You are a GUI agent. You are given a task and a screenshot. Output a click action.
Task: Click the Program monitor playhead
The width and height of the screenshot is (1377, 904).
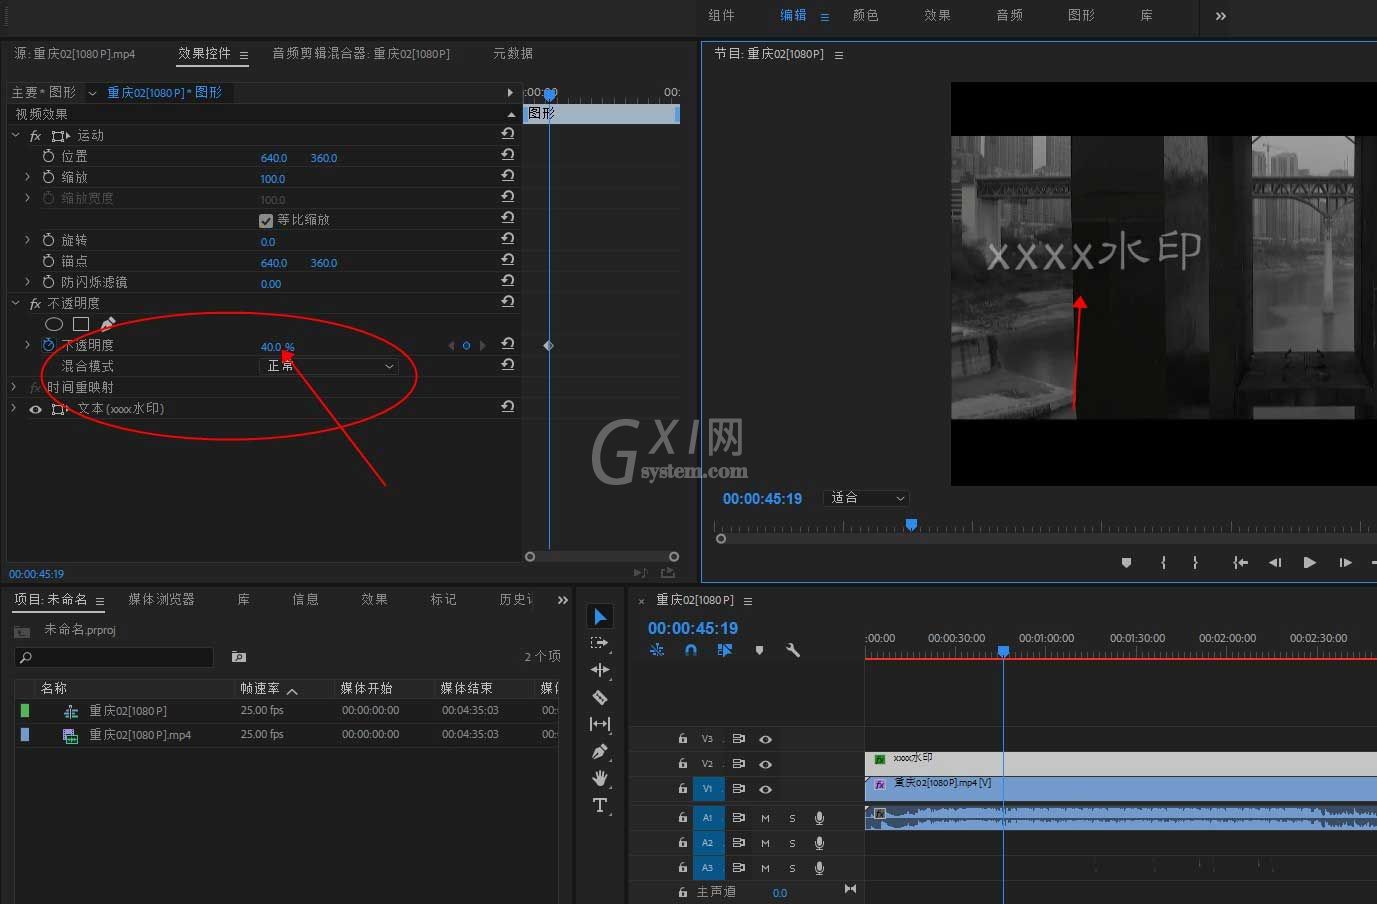911,524
